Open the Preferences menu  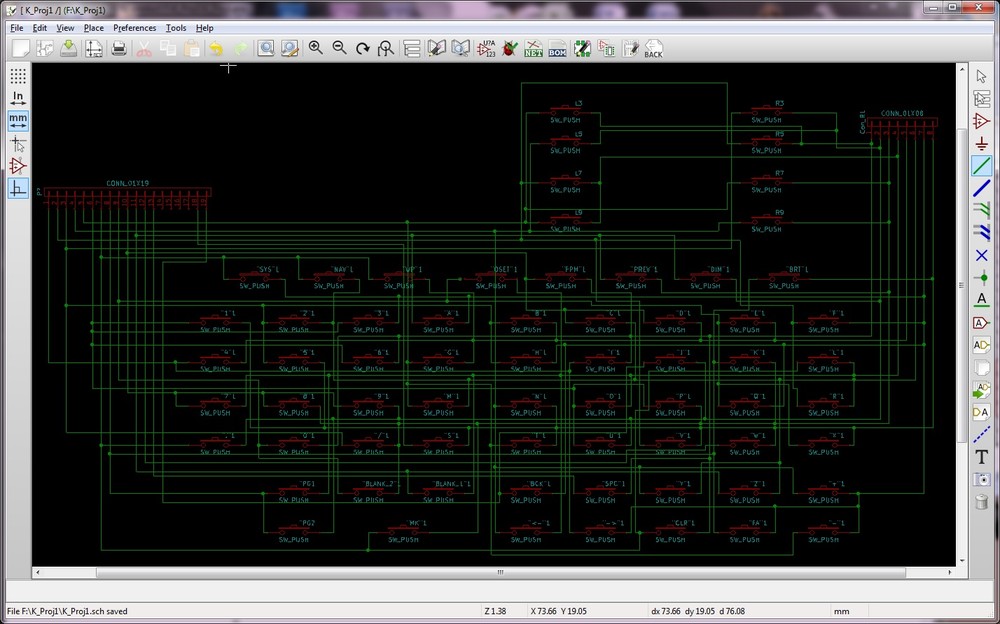coord(134,28)
